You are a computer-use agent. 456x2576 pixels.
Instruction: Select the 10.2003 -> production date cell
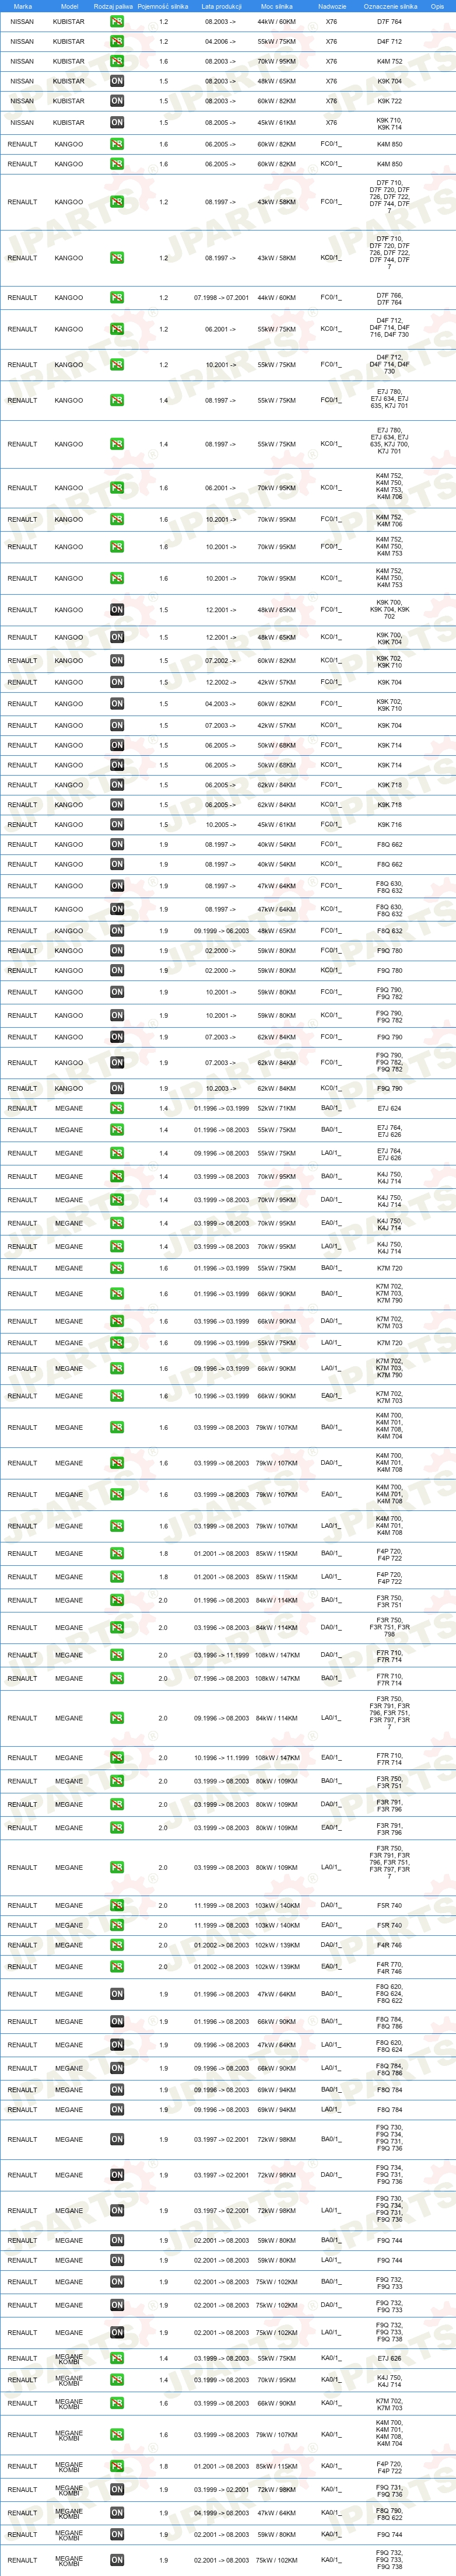point(221,1088)
